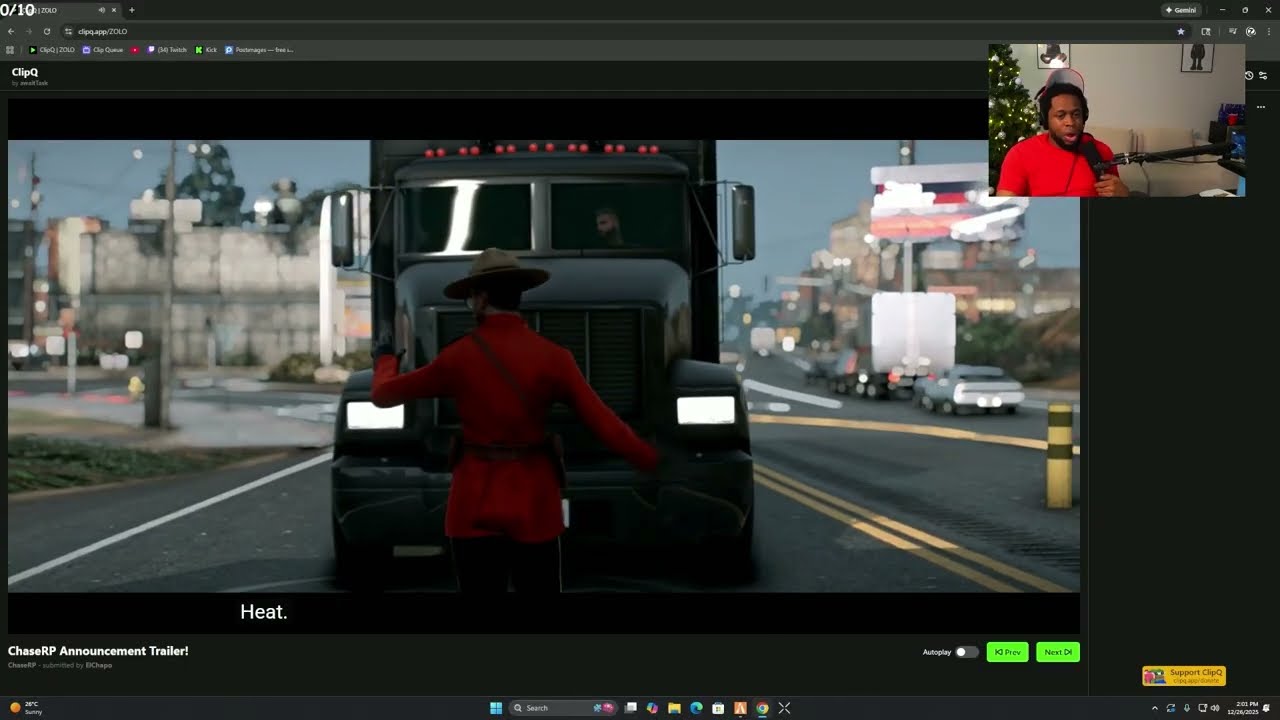1280x720 pixels.
Task: Open ClipQ history clock icon
Action: pyautogui.click(x=1249, y=76)
